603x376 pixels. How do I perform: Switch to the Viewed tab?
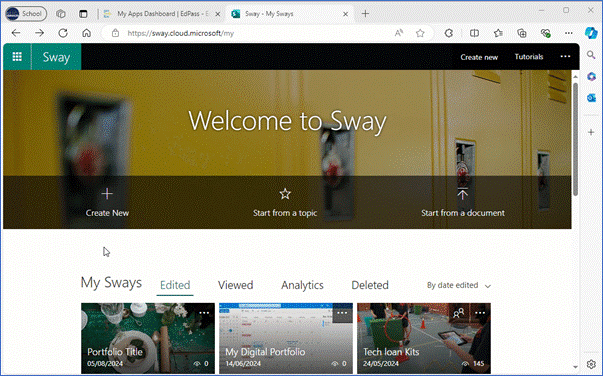coord(235,285)
